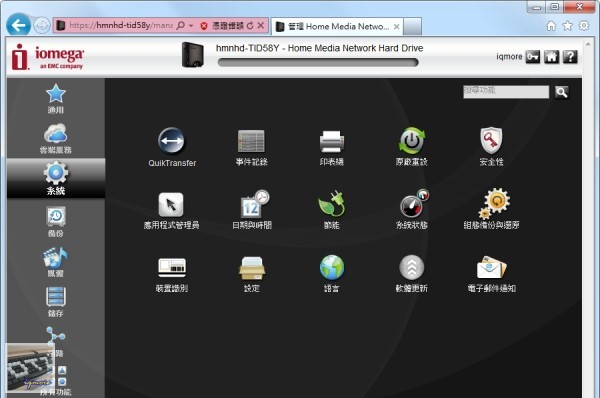Screen dimensions: 600x398
Task: Click the sidebar blue circle button
Action: (x=62, y=382)
